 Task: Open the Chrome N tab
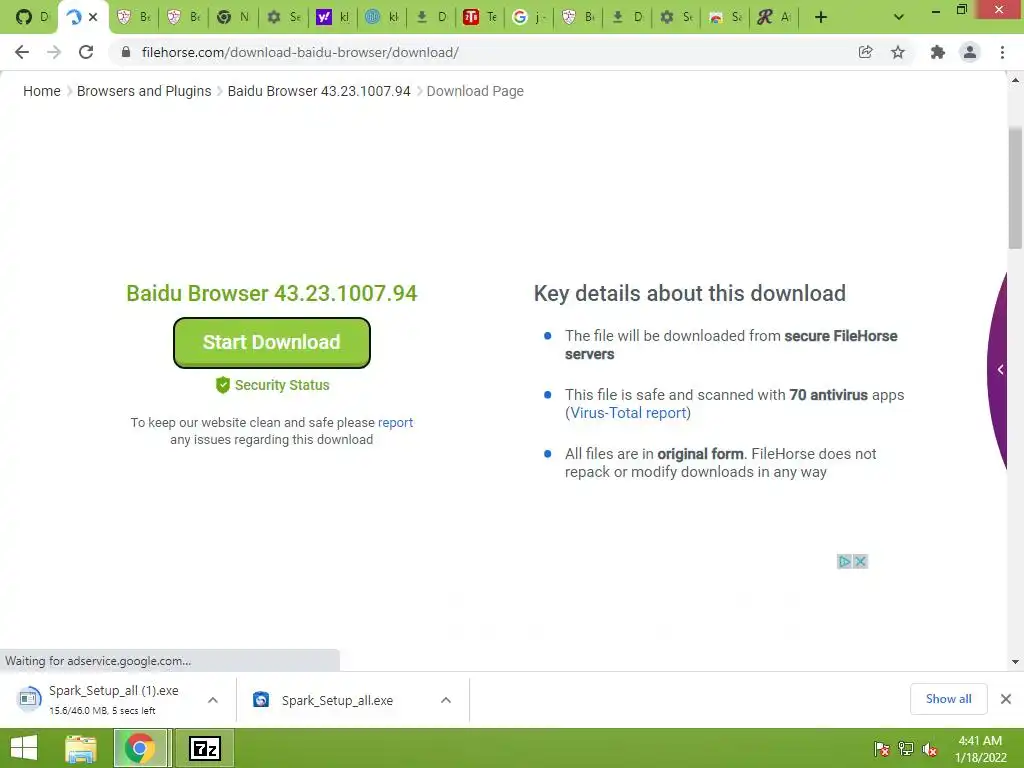pos(234,17)
